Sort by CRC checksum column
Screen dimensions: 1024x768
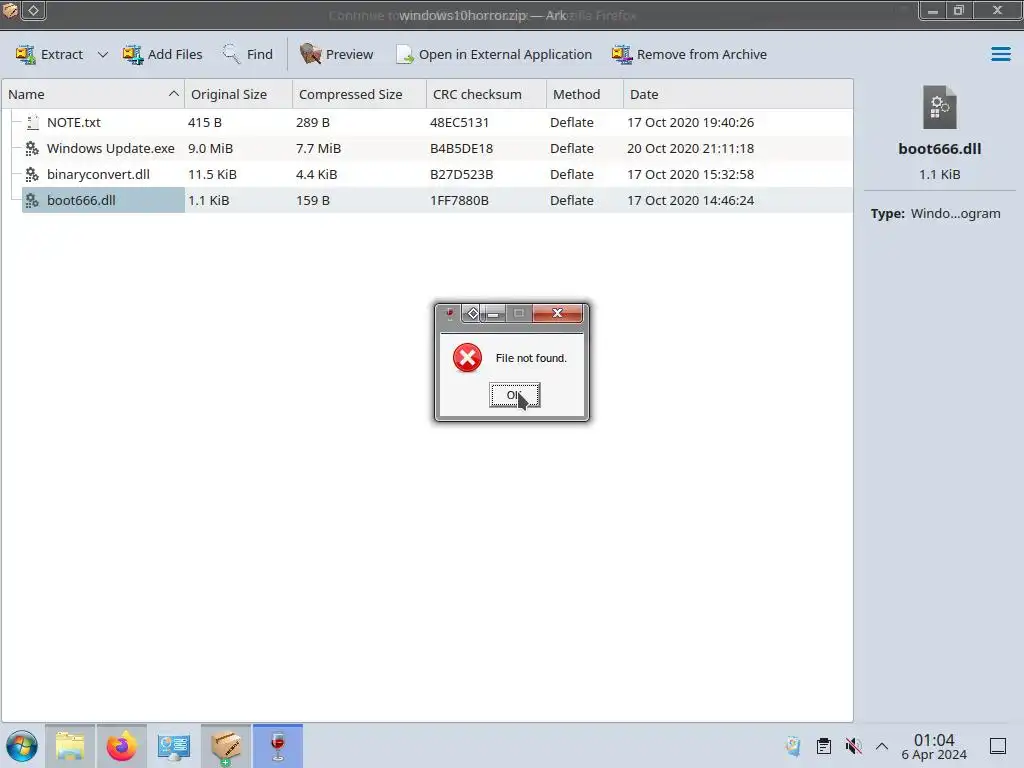click(486, 94)
